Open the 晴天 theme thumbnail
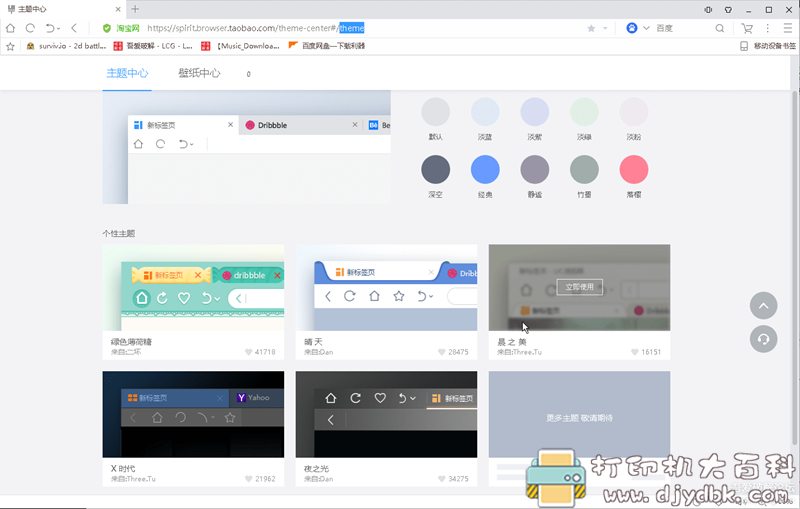Viewport: 800px width, 509px height. pos(386,288)
